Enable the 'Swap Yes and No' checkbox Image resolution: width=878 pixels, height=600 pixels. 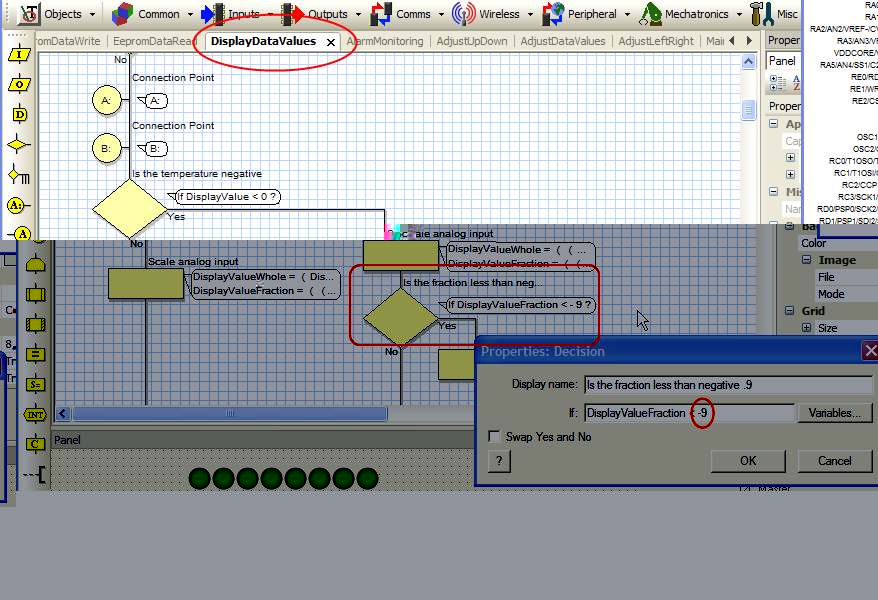click(x=494, y=437)
